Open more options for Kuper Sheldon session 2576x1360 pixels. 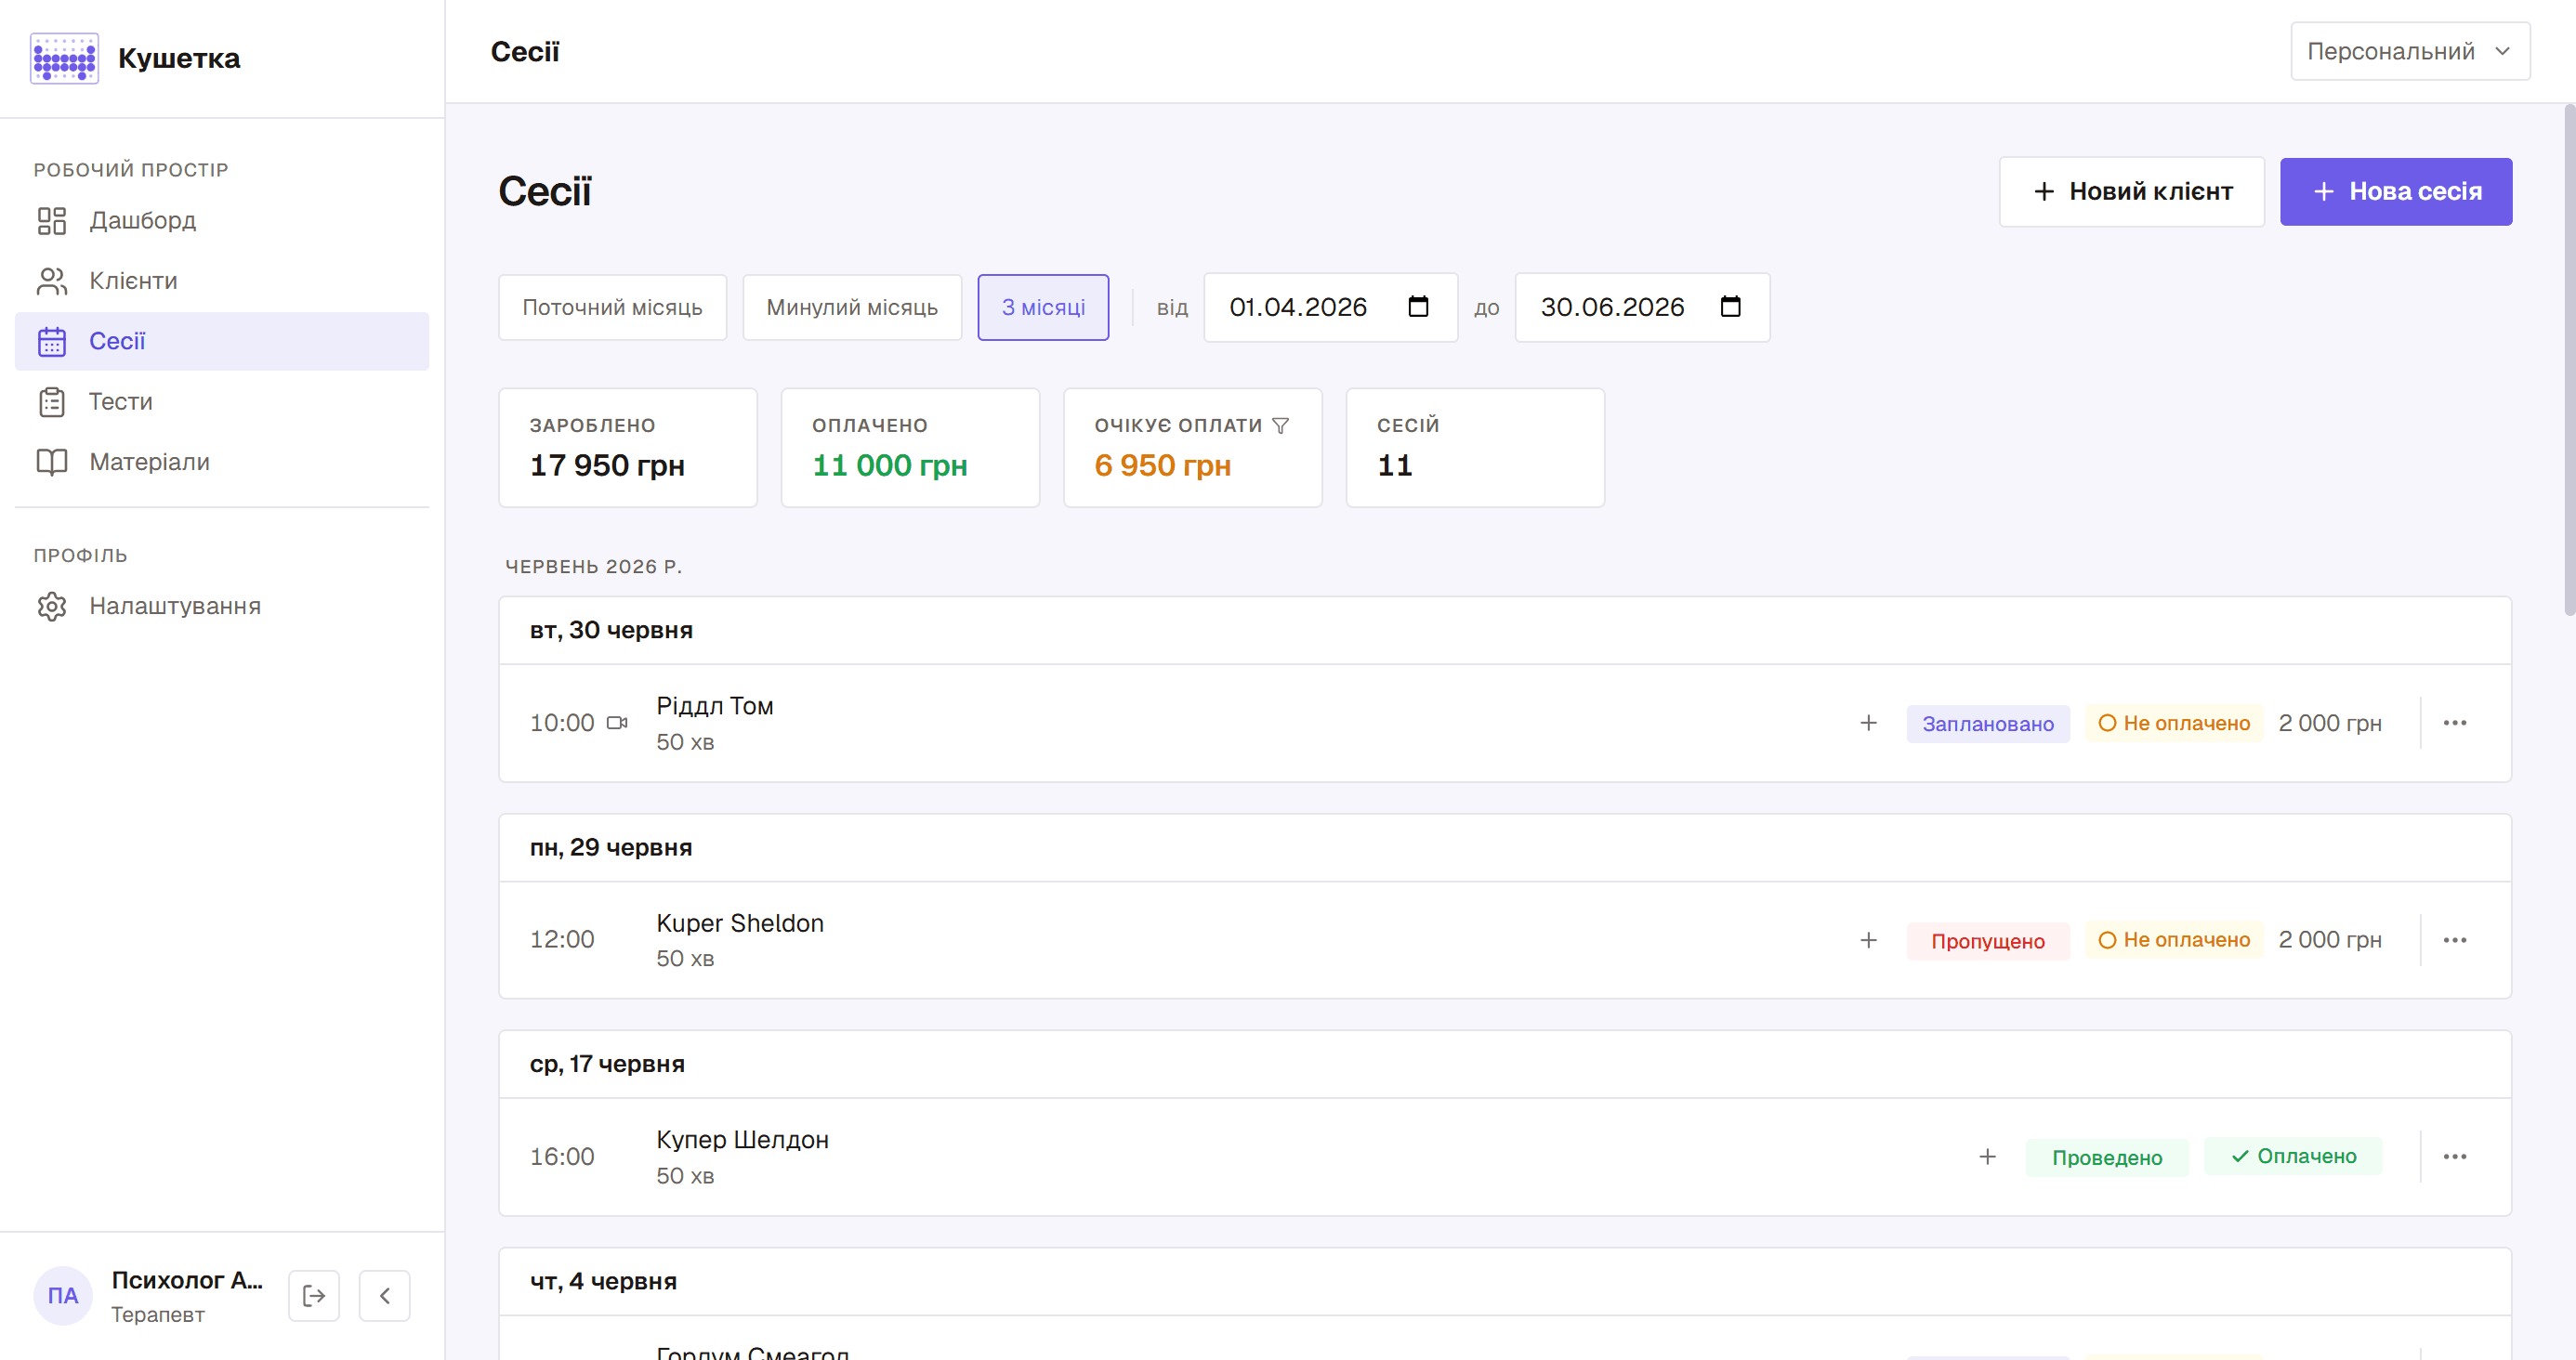(x=2455, y=940)
